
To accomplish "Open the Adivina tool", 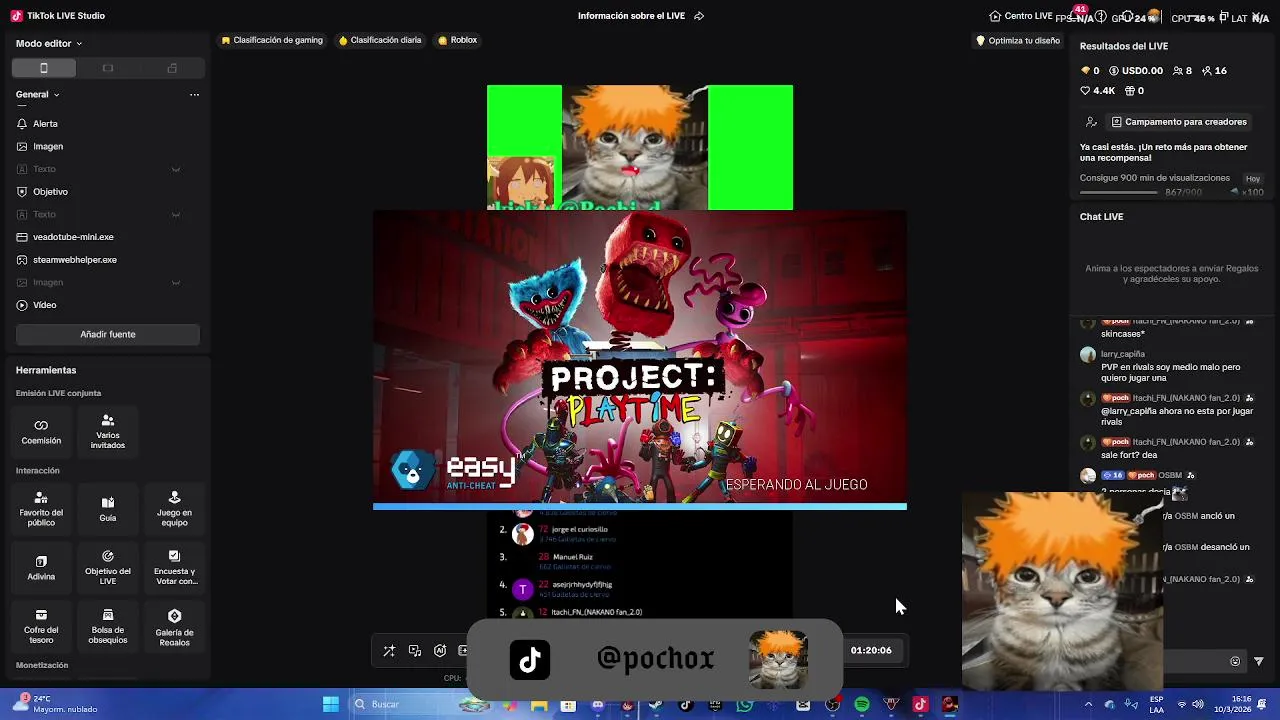I will coord(41,568).
